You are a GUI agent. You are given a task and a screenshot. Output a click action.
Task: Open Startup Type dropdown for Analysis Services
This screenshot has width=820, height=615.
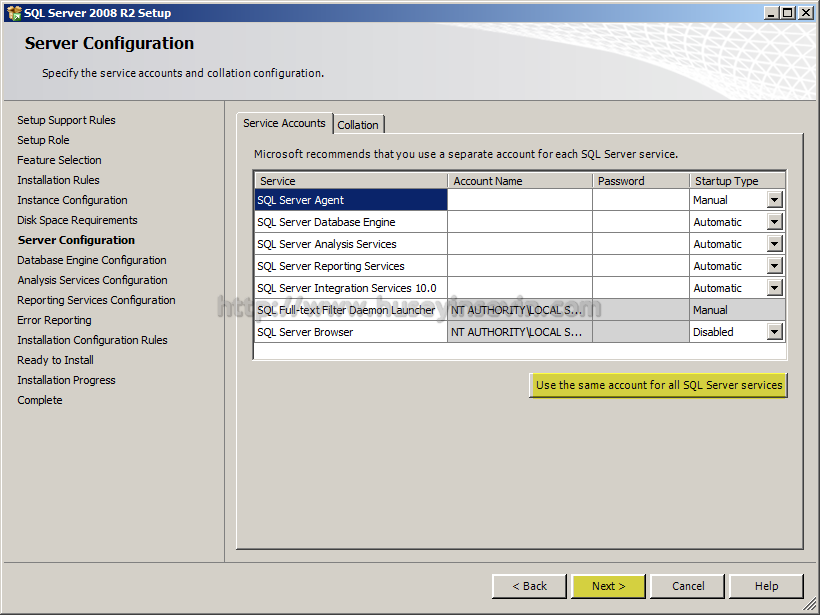coord(775,244)
